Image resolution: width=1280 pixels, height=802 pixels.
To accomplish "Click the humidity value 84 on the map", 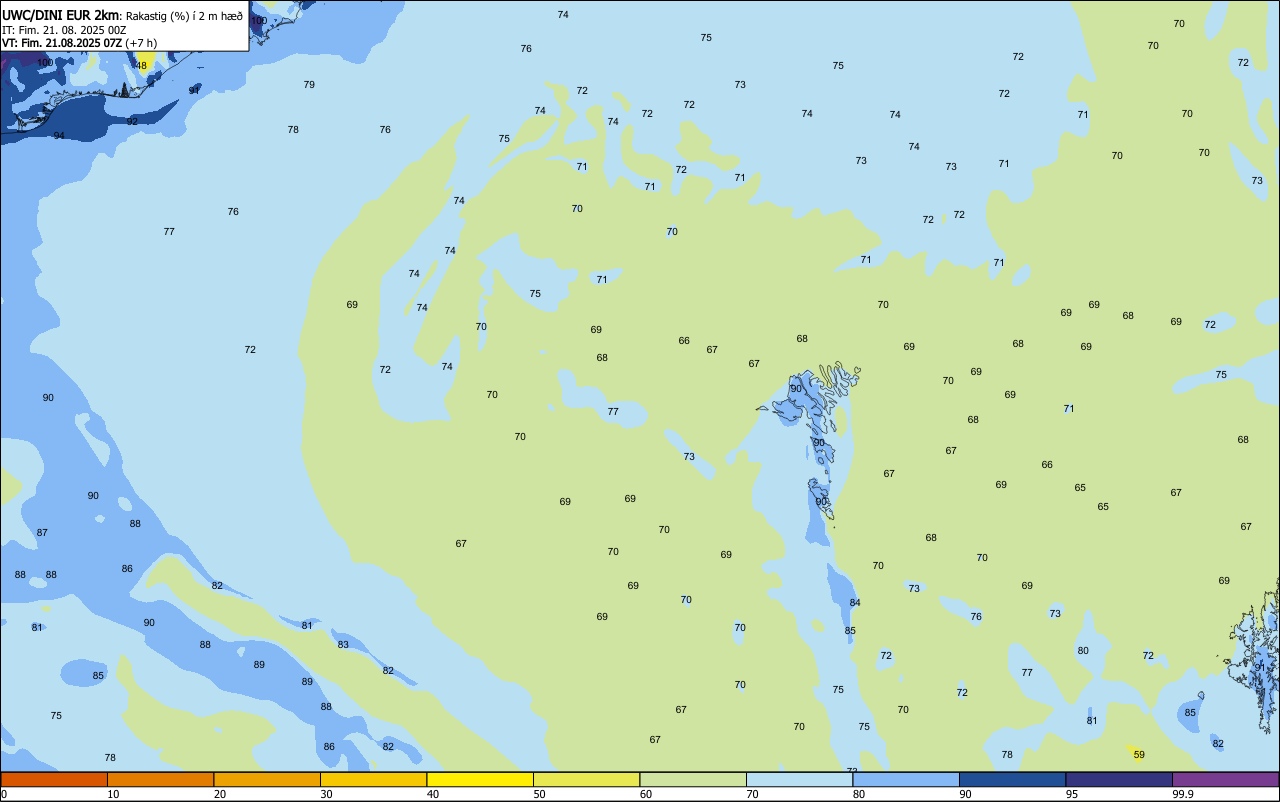I will pyautogui.click(x=855, y=603).
